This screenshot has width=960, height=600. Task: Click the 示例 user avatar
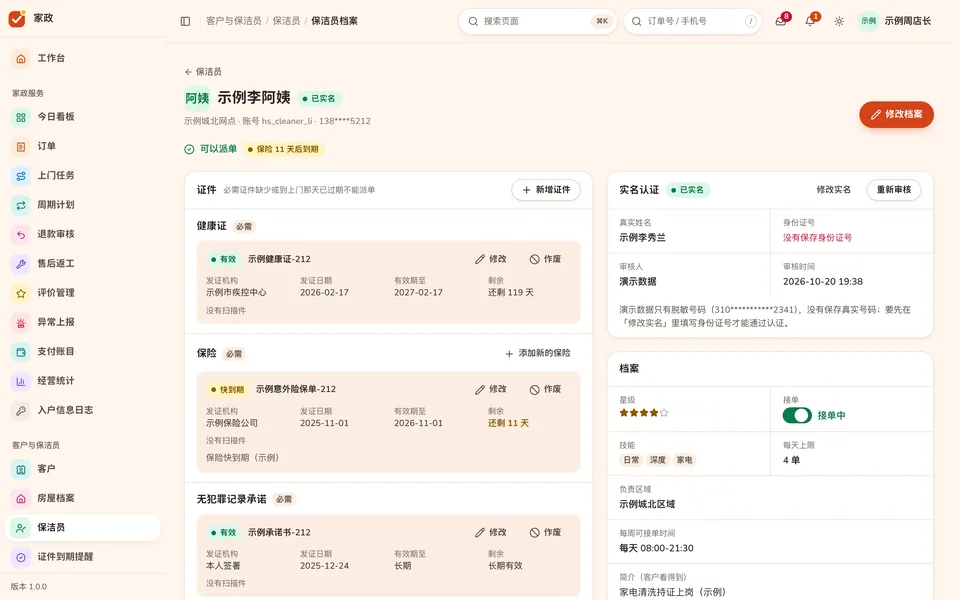tap(868, 21)
